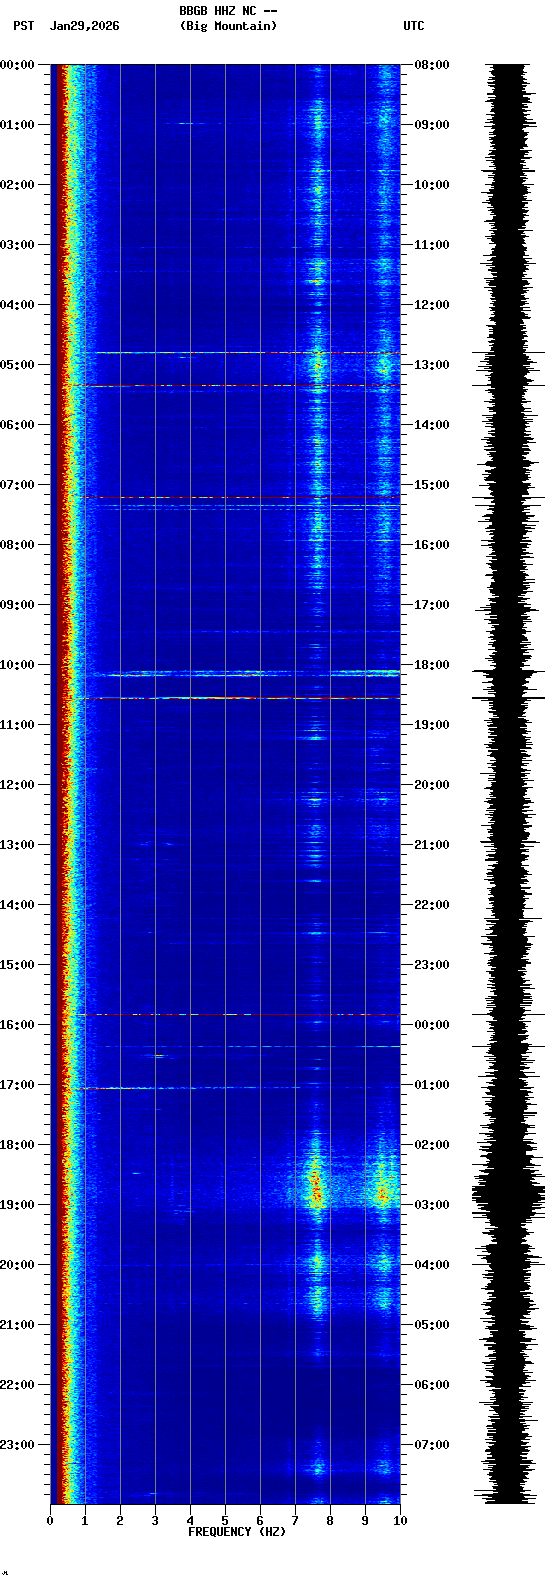Viewport: 552px width, 1584px height.
Task: Click the station title BBGB HHZ NC --
Action: click(228, 11)
